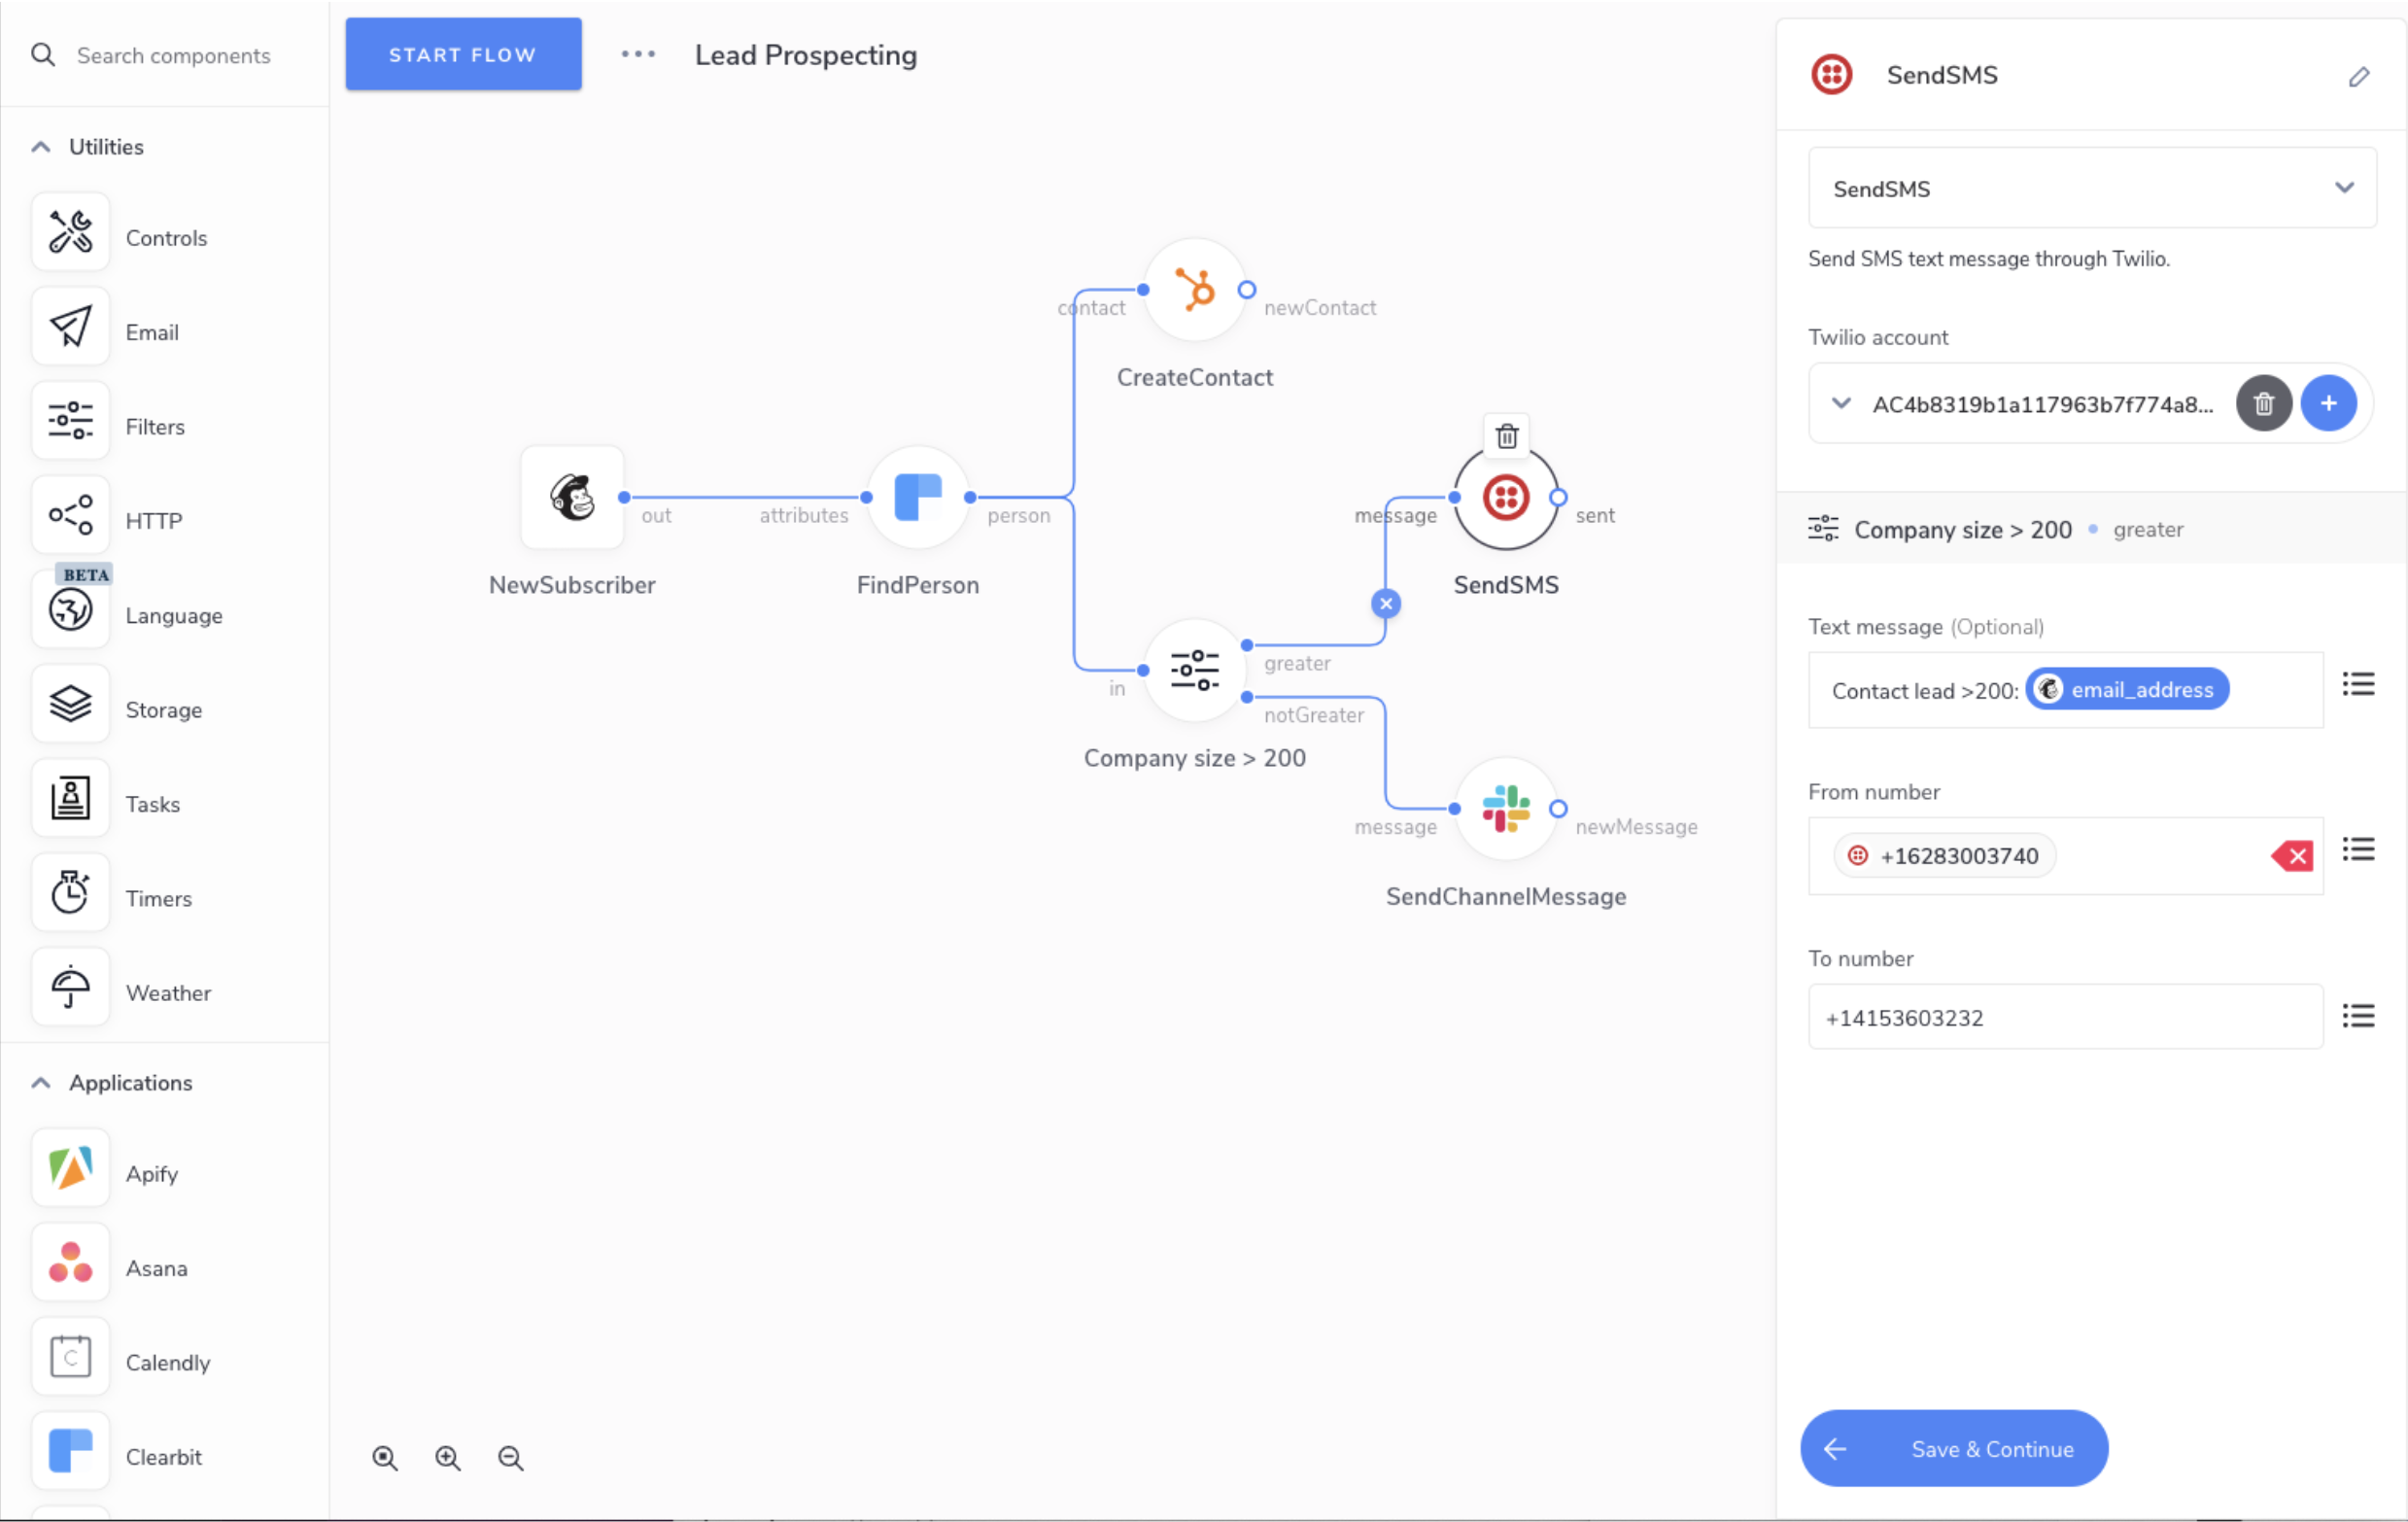Delete the Twilio account with the trash button
2408x1522 pixels.
coord(2263,403)
